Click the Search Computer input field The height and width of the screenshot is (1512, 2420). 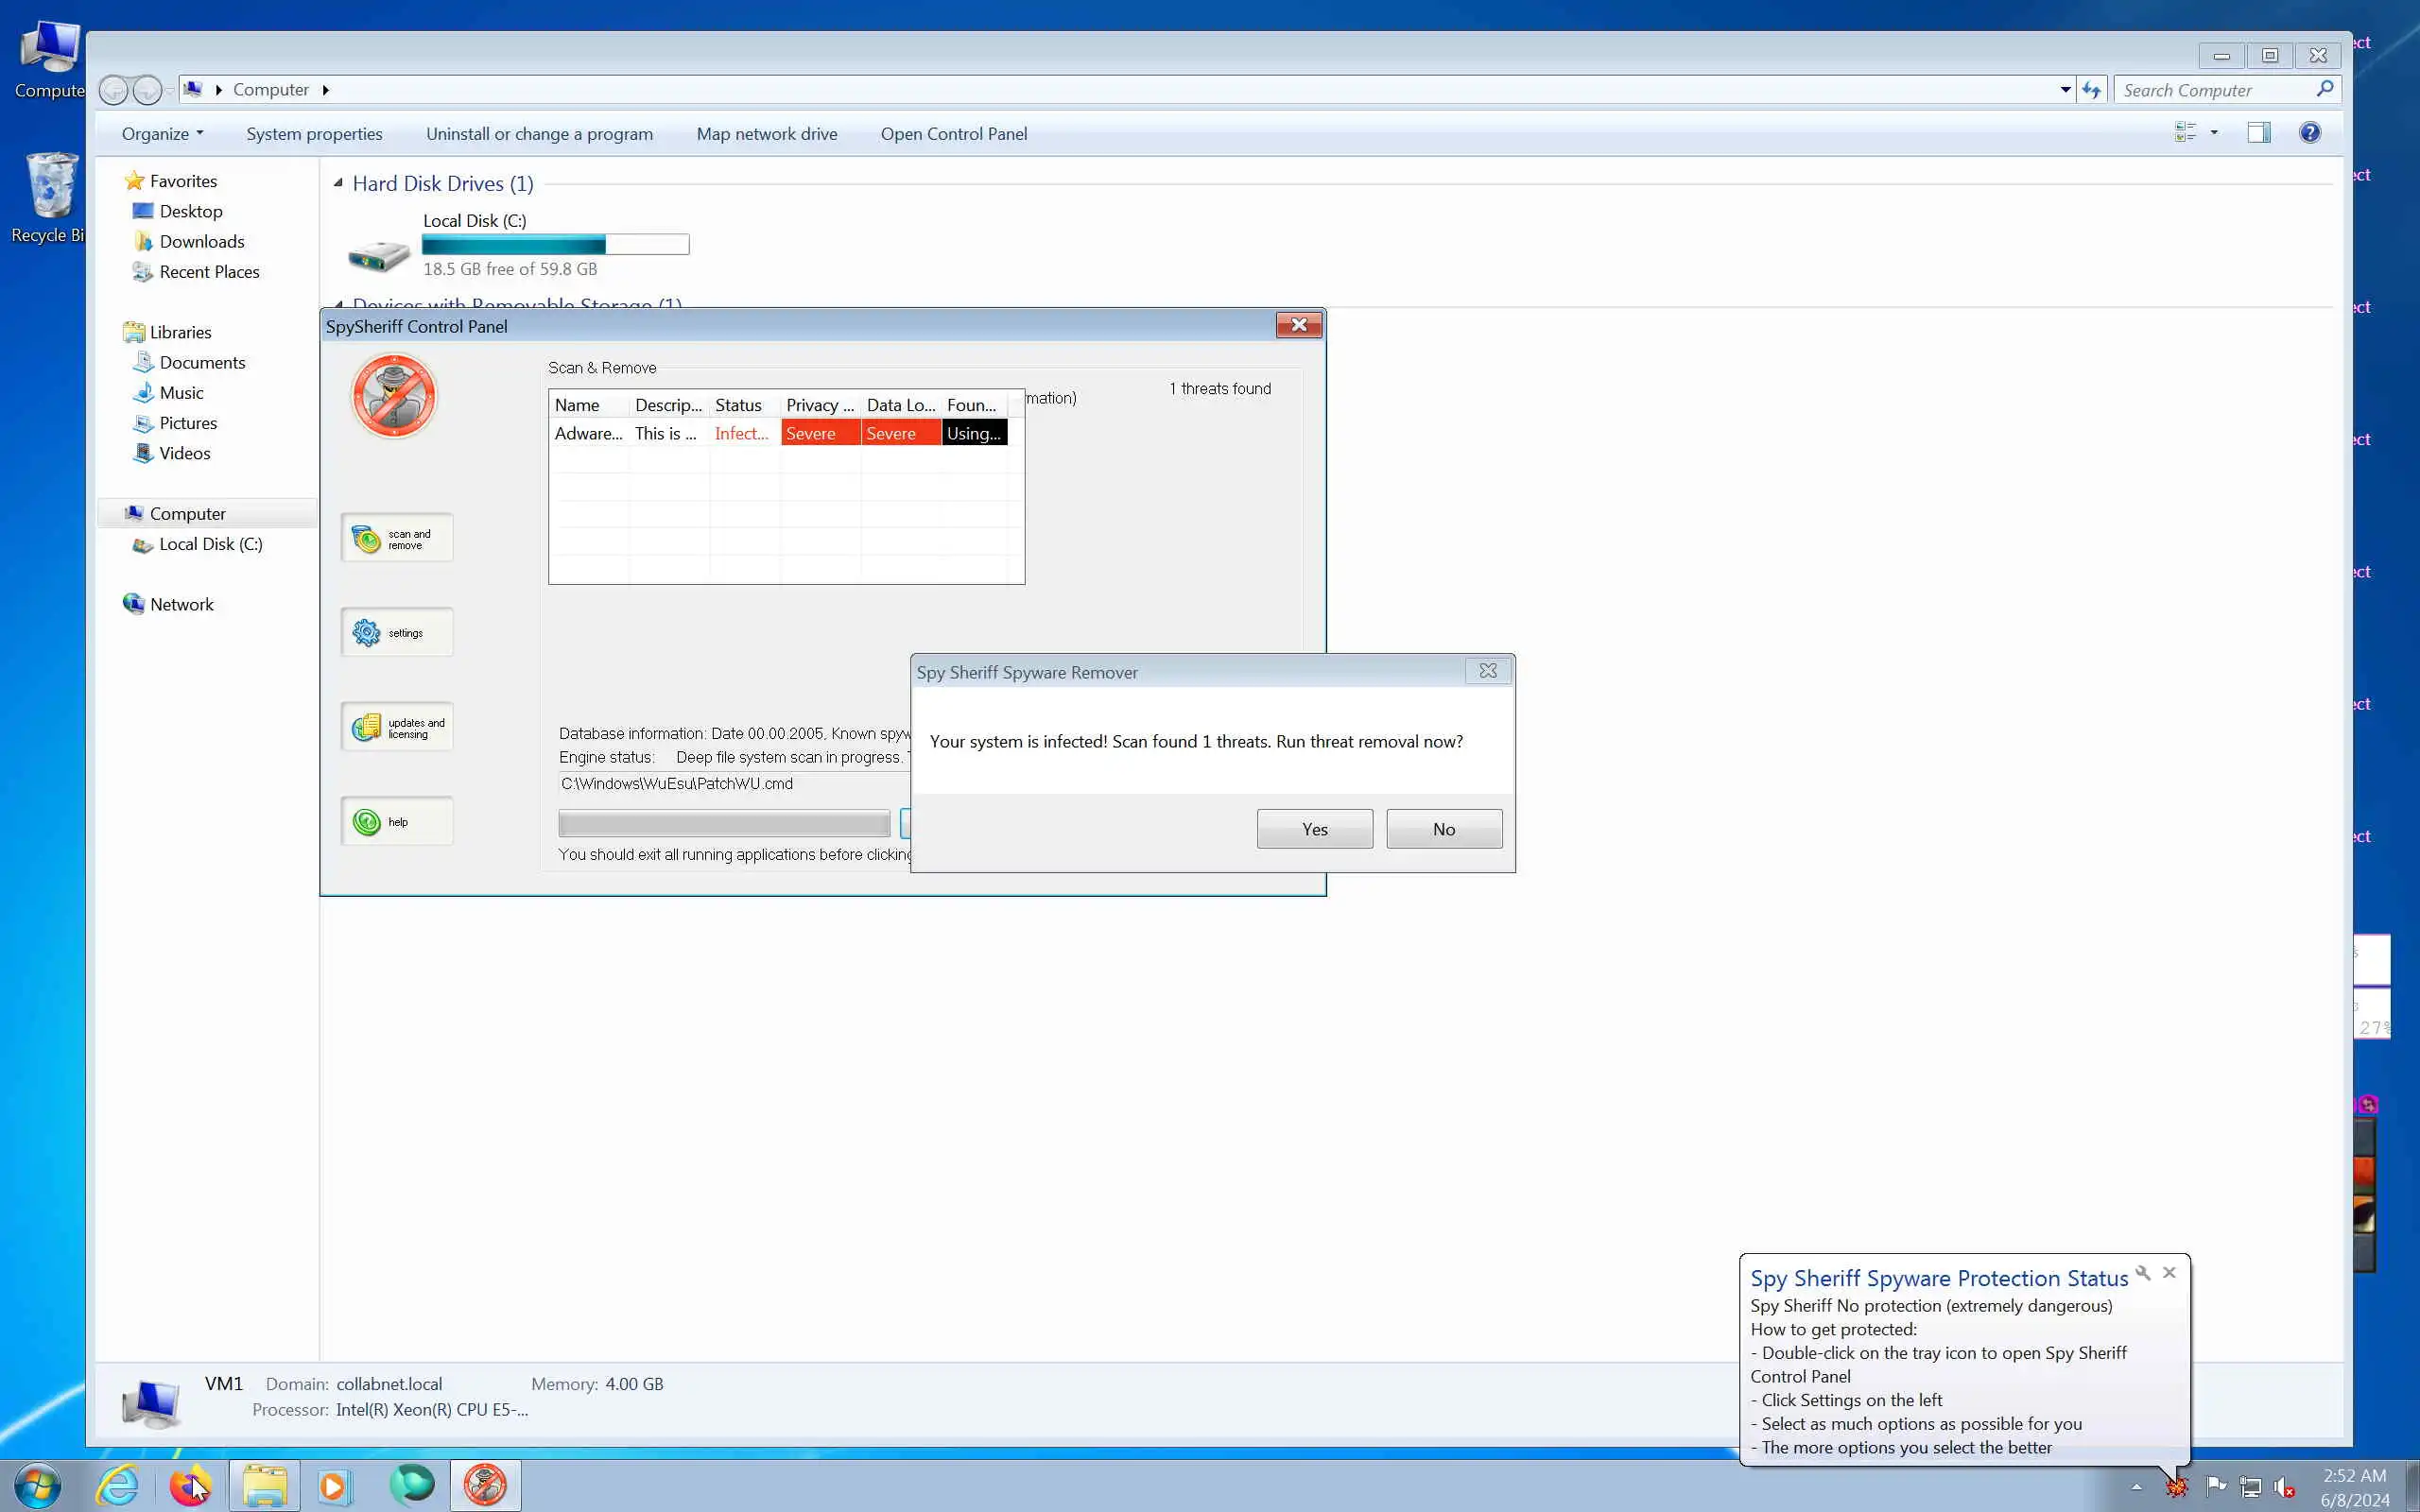[x=2214, y=90]
